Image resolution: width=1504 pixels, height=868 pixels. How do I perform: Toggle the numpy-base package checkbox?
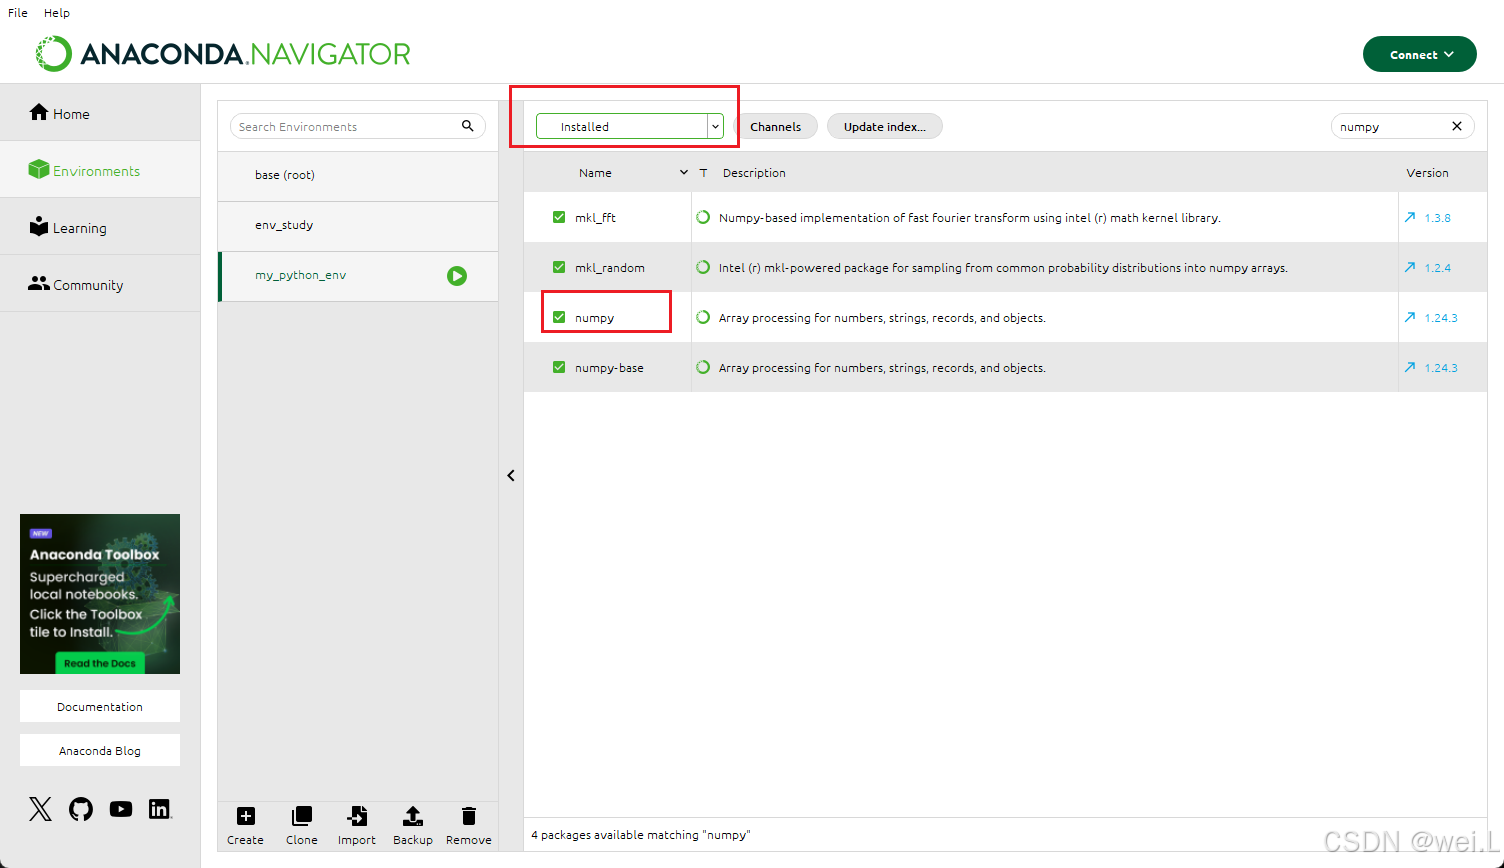click(x=559, y=367)
